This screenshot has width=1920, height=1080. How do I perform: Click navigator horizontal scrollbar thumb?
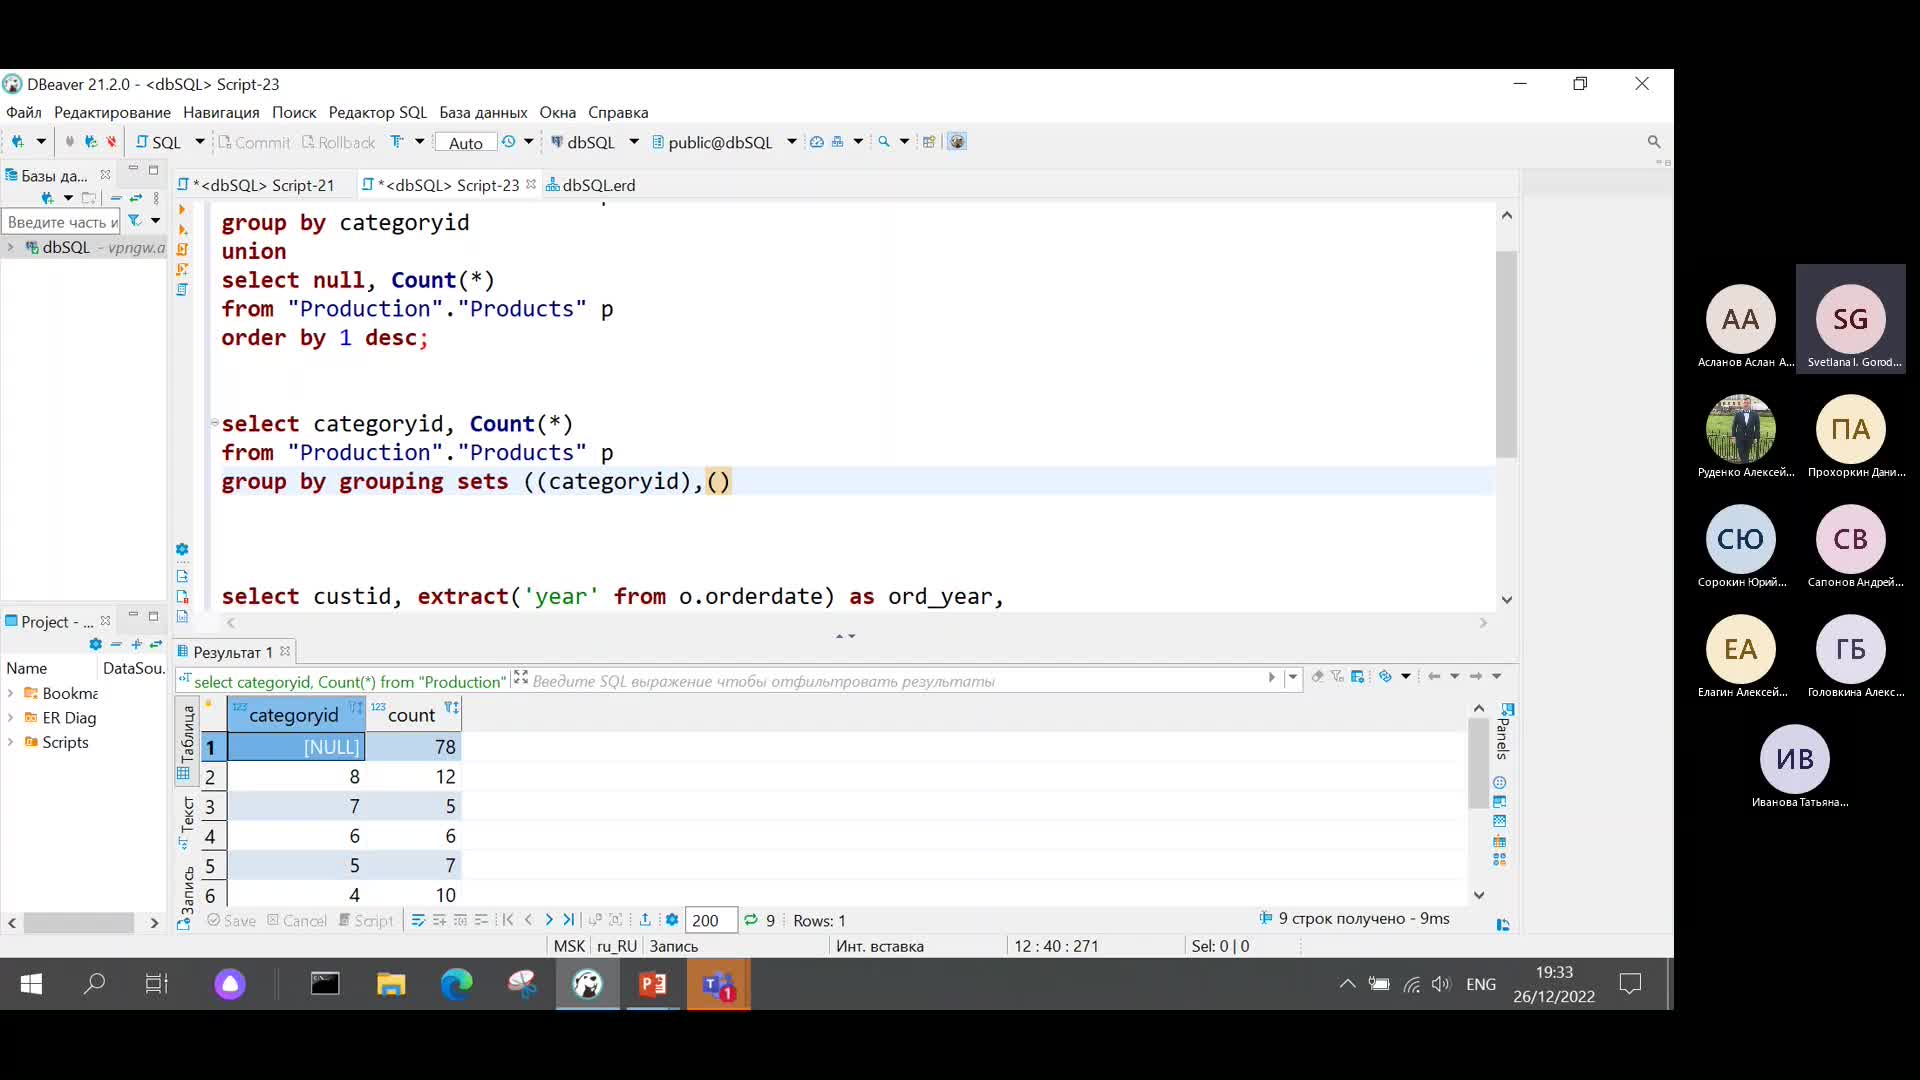coord(79,923)
